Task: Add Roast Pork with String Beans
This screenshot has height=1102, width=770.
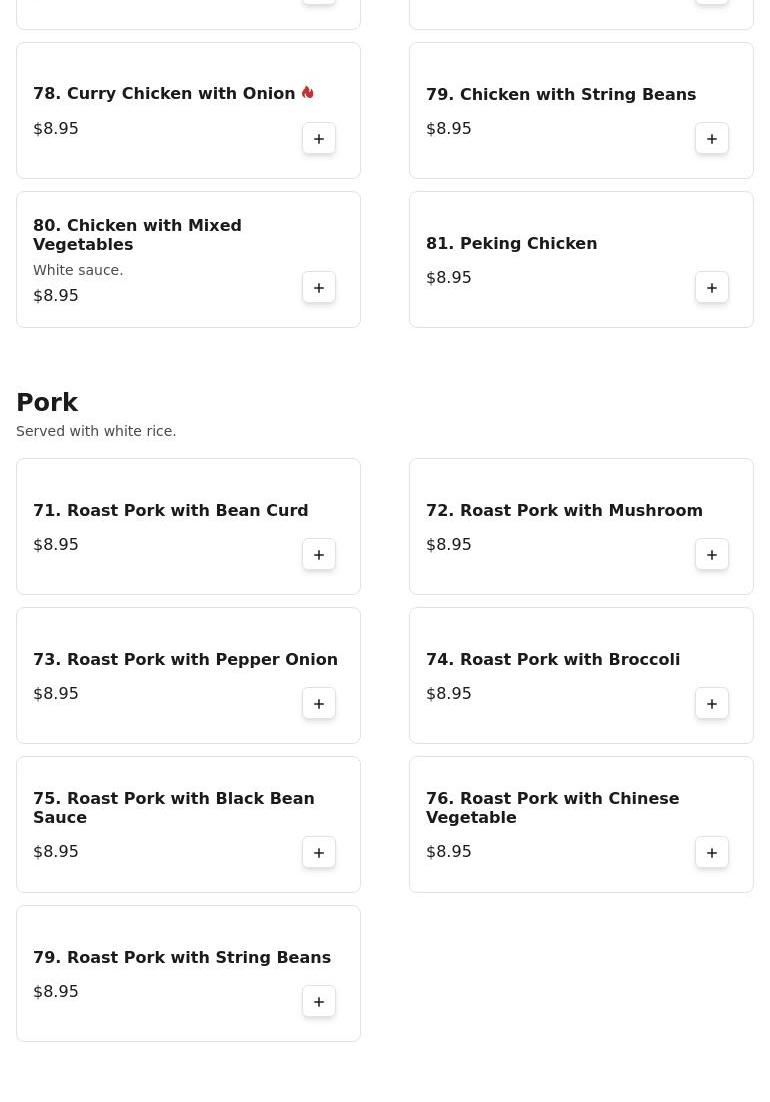Action: click(319, 1001)
